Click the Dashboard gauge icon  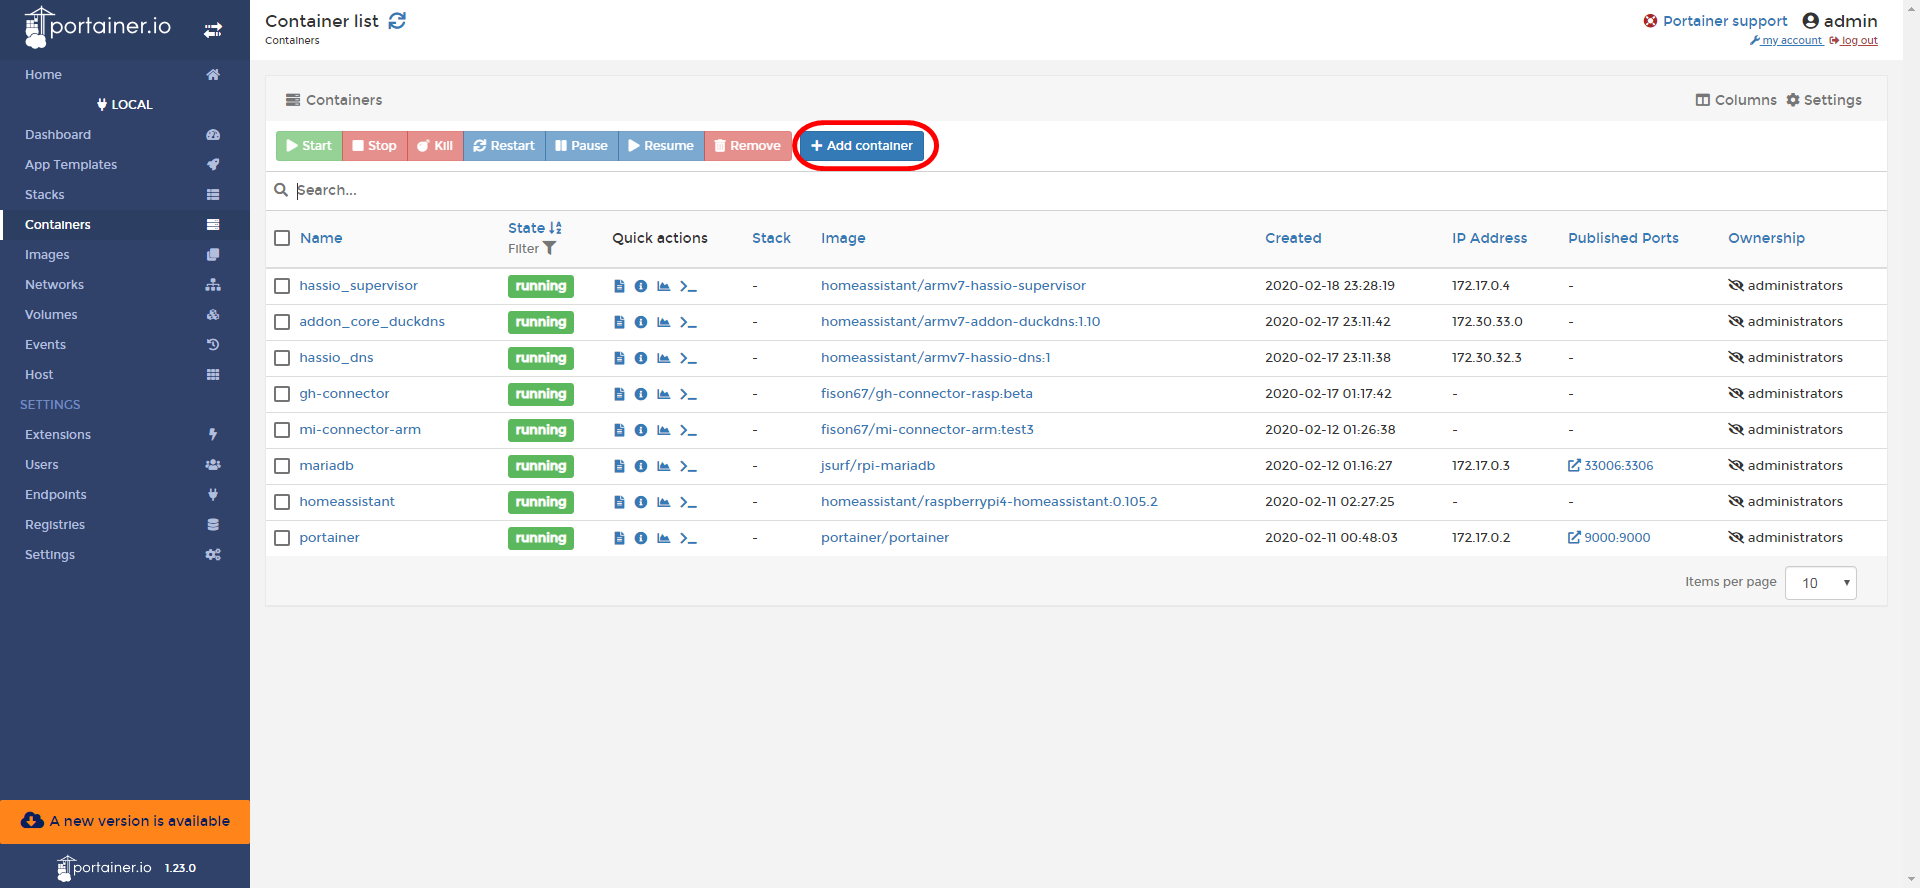point(213,135)
